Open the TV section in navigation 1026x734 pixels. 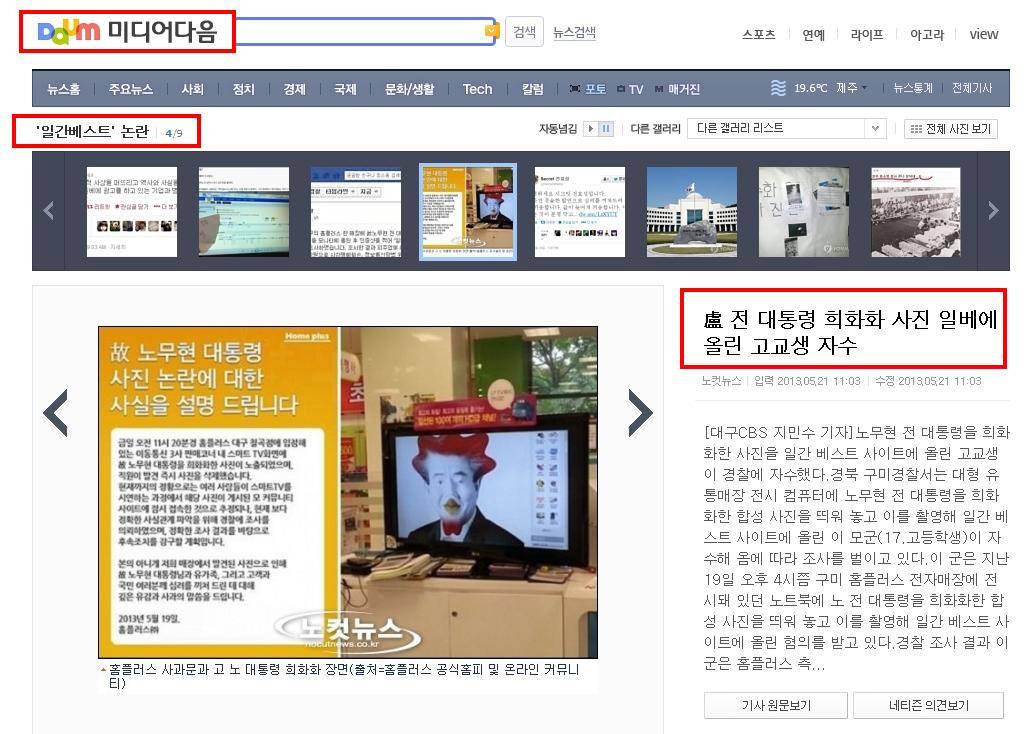coord(630,89)
